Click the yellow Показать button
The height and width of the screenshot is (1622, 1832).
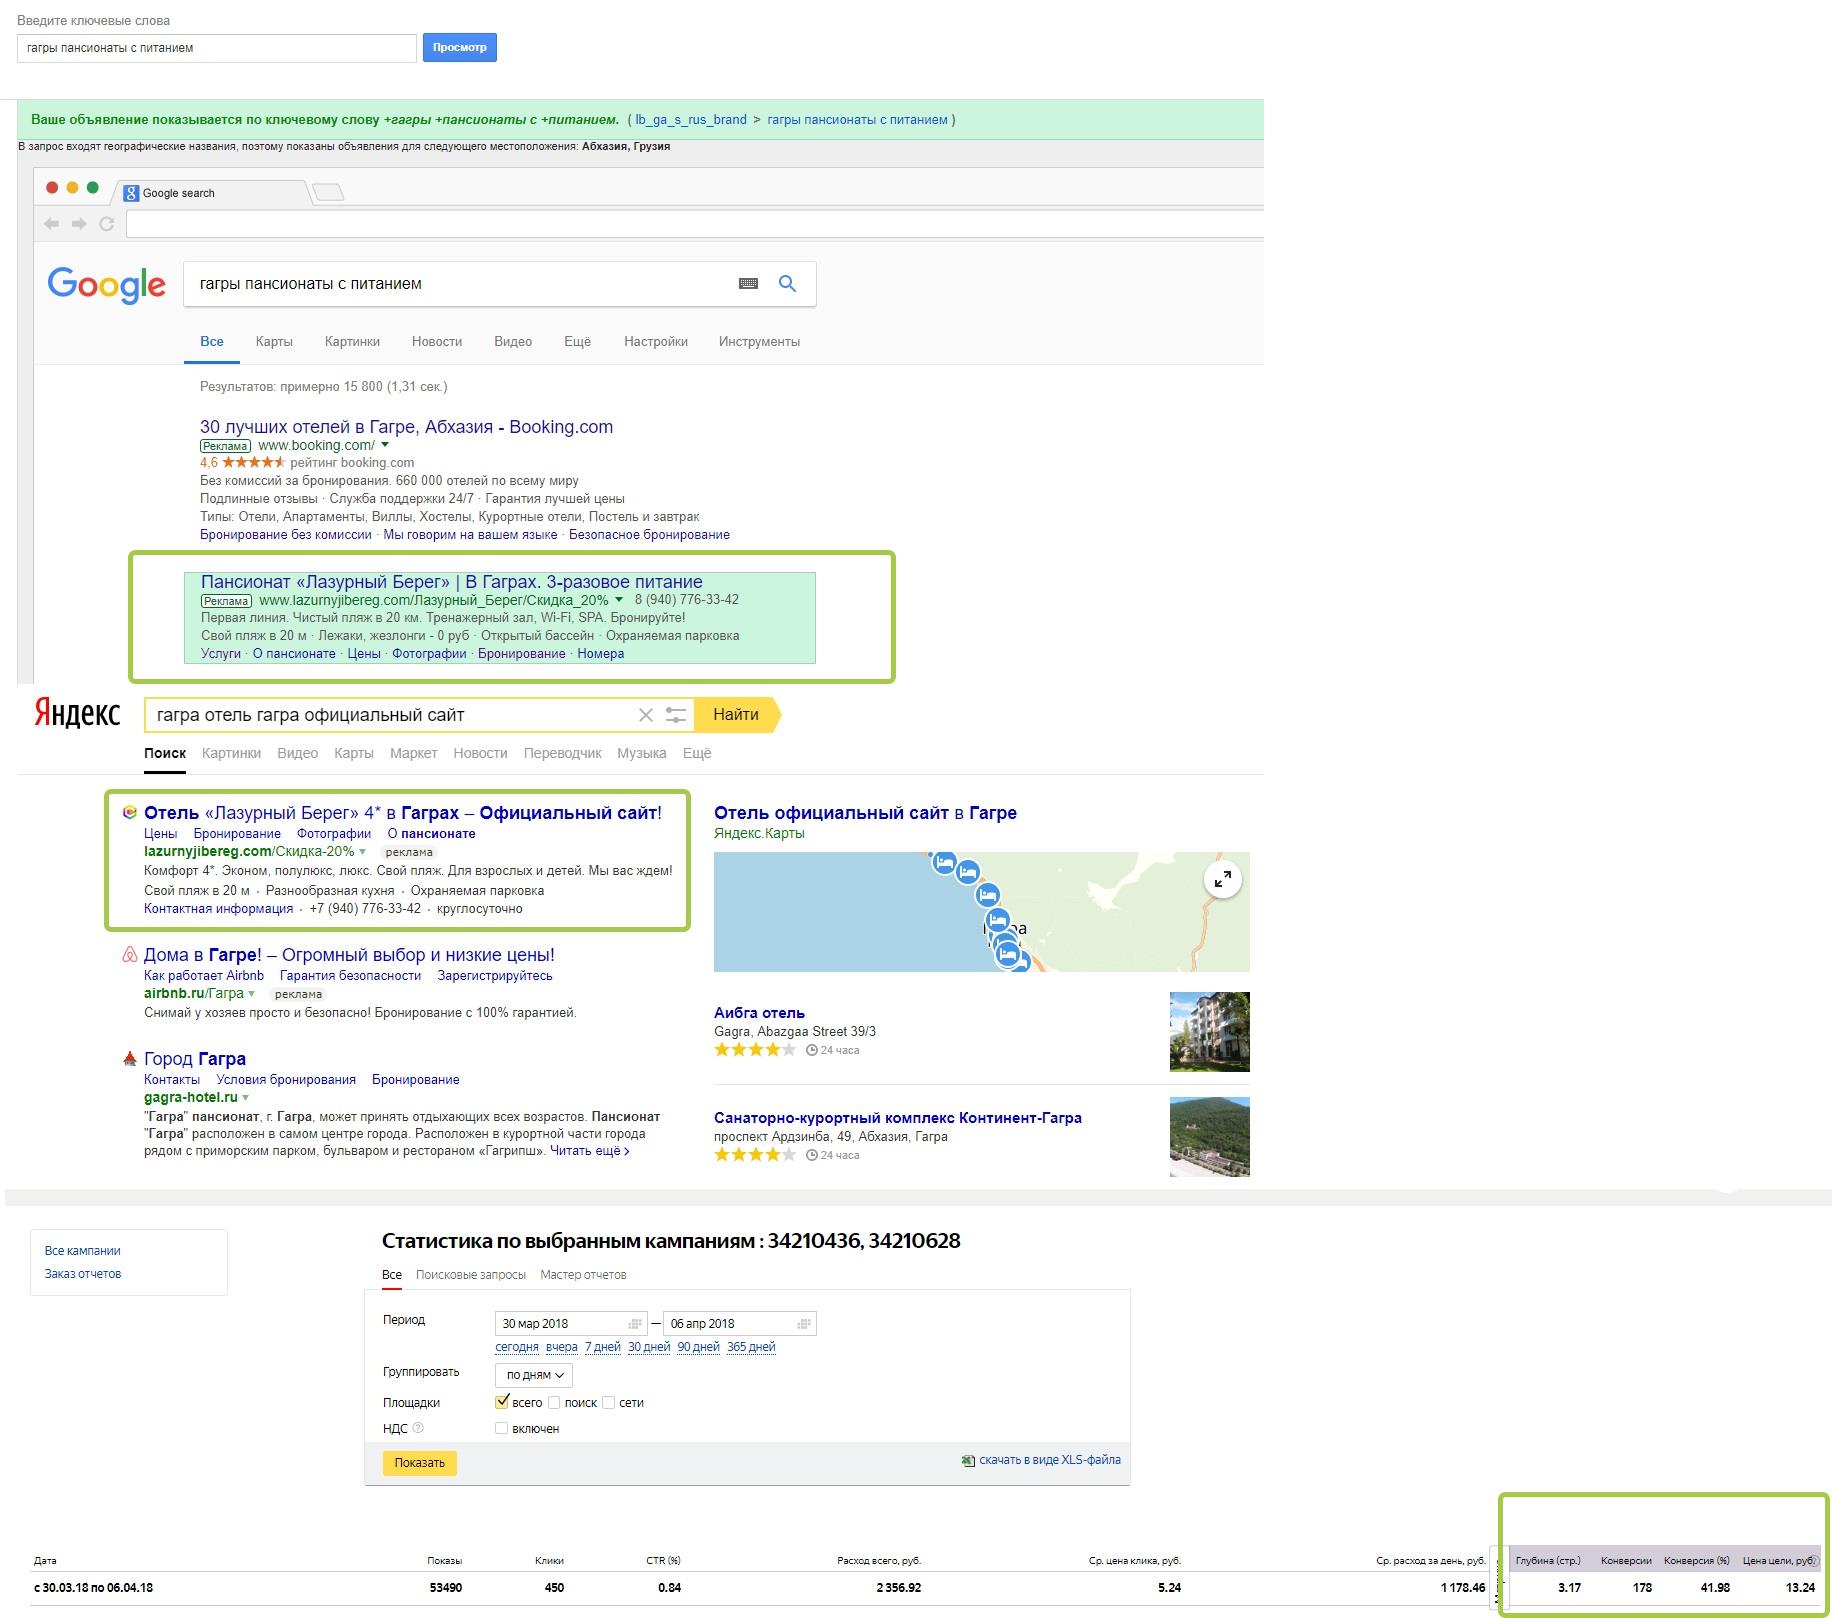(x=420, y=1463)
